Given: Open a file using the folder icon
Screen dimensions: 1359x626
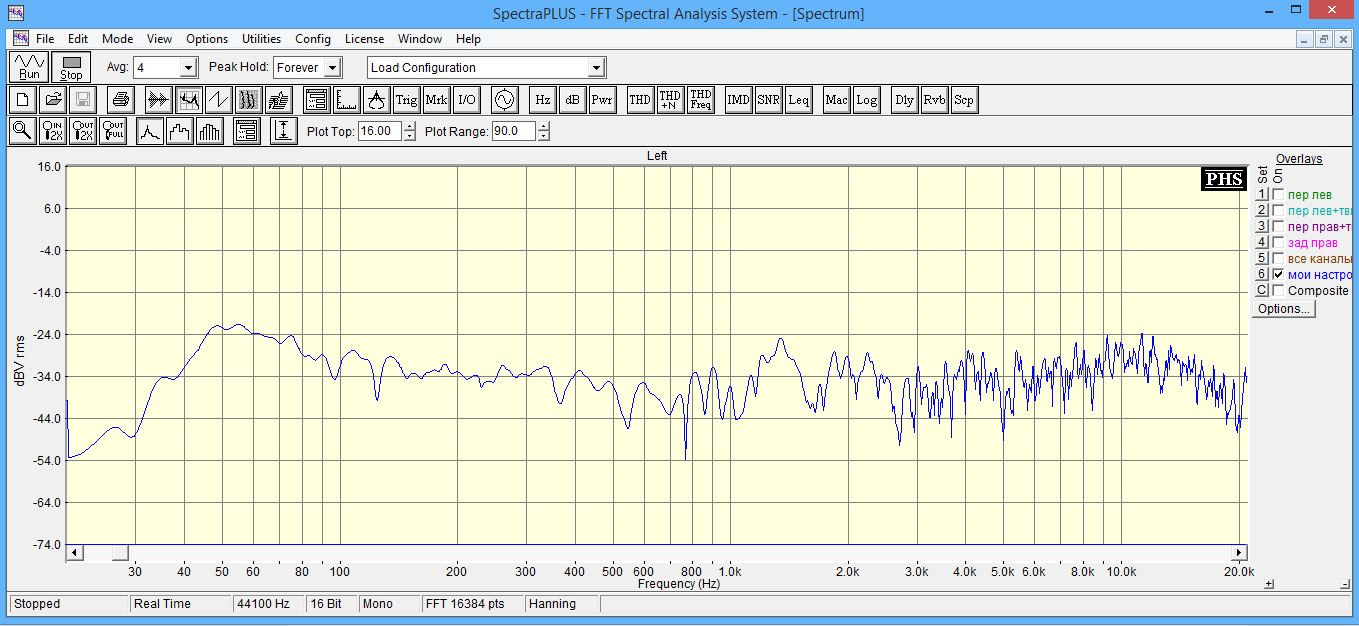Looking at the screenshot, I should click(53, 100).
